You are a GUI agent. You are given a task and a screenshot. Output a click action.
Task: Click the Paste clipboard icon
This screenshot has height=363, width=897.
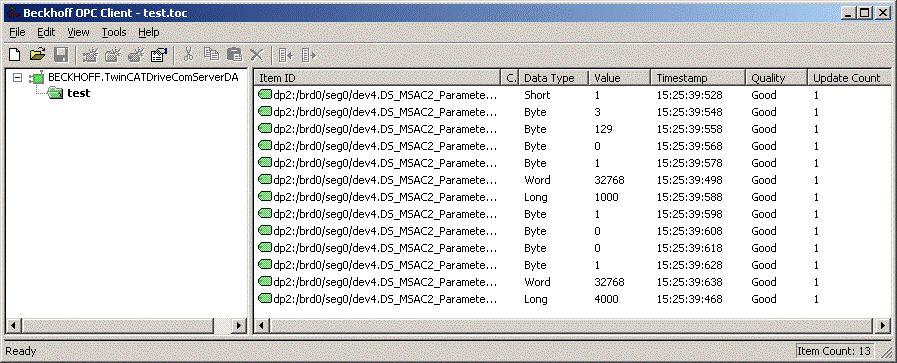pos(235,55)
